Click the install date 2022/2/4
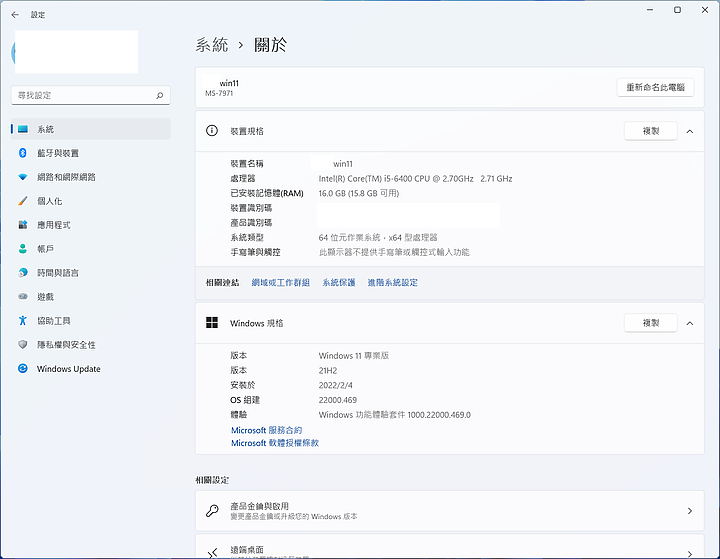 [336, 385]
